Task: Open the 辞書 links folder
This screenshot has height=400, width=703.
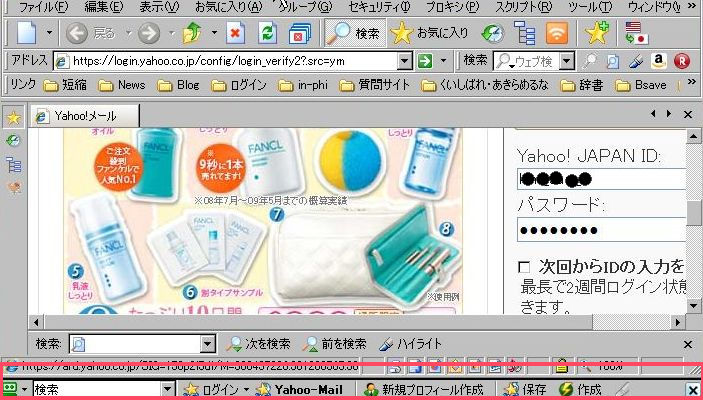Action: pos(582,85)
